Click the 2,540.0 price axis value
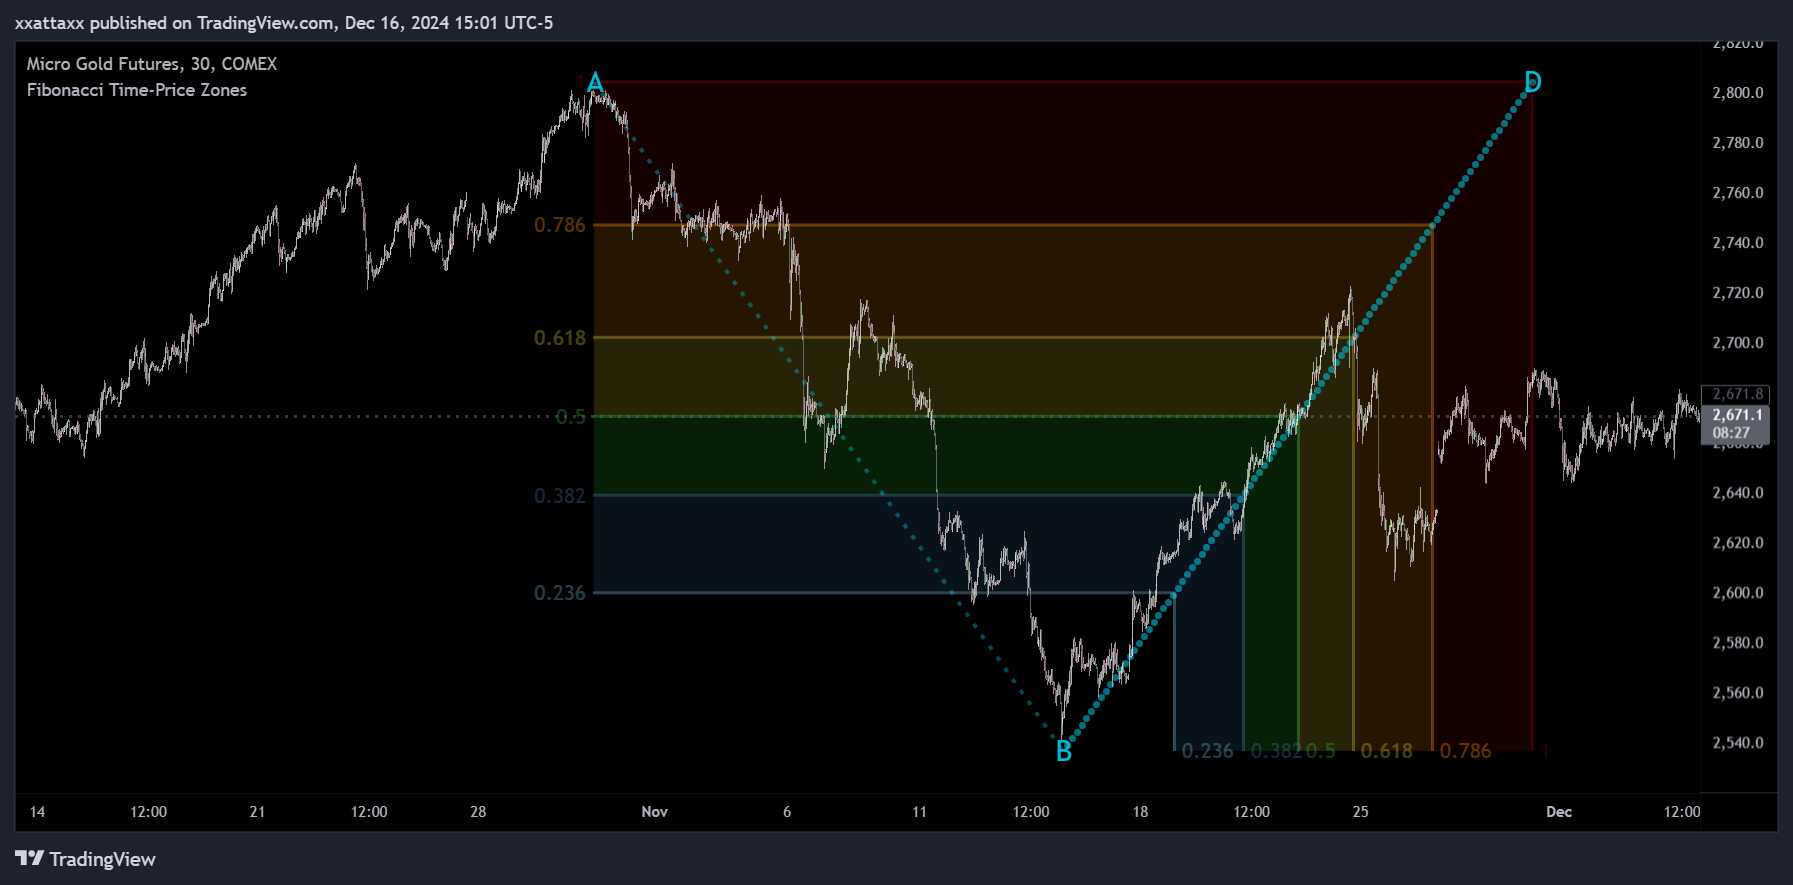The height and width of the screenshot is (885, 1793). (1738, 743)
